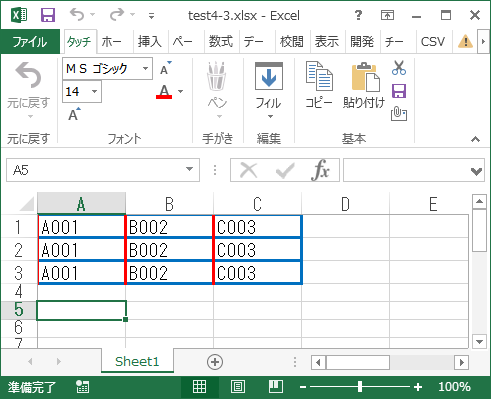
Task: Click the Excel application logo icon
Action: 19,15
